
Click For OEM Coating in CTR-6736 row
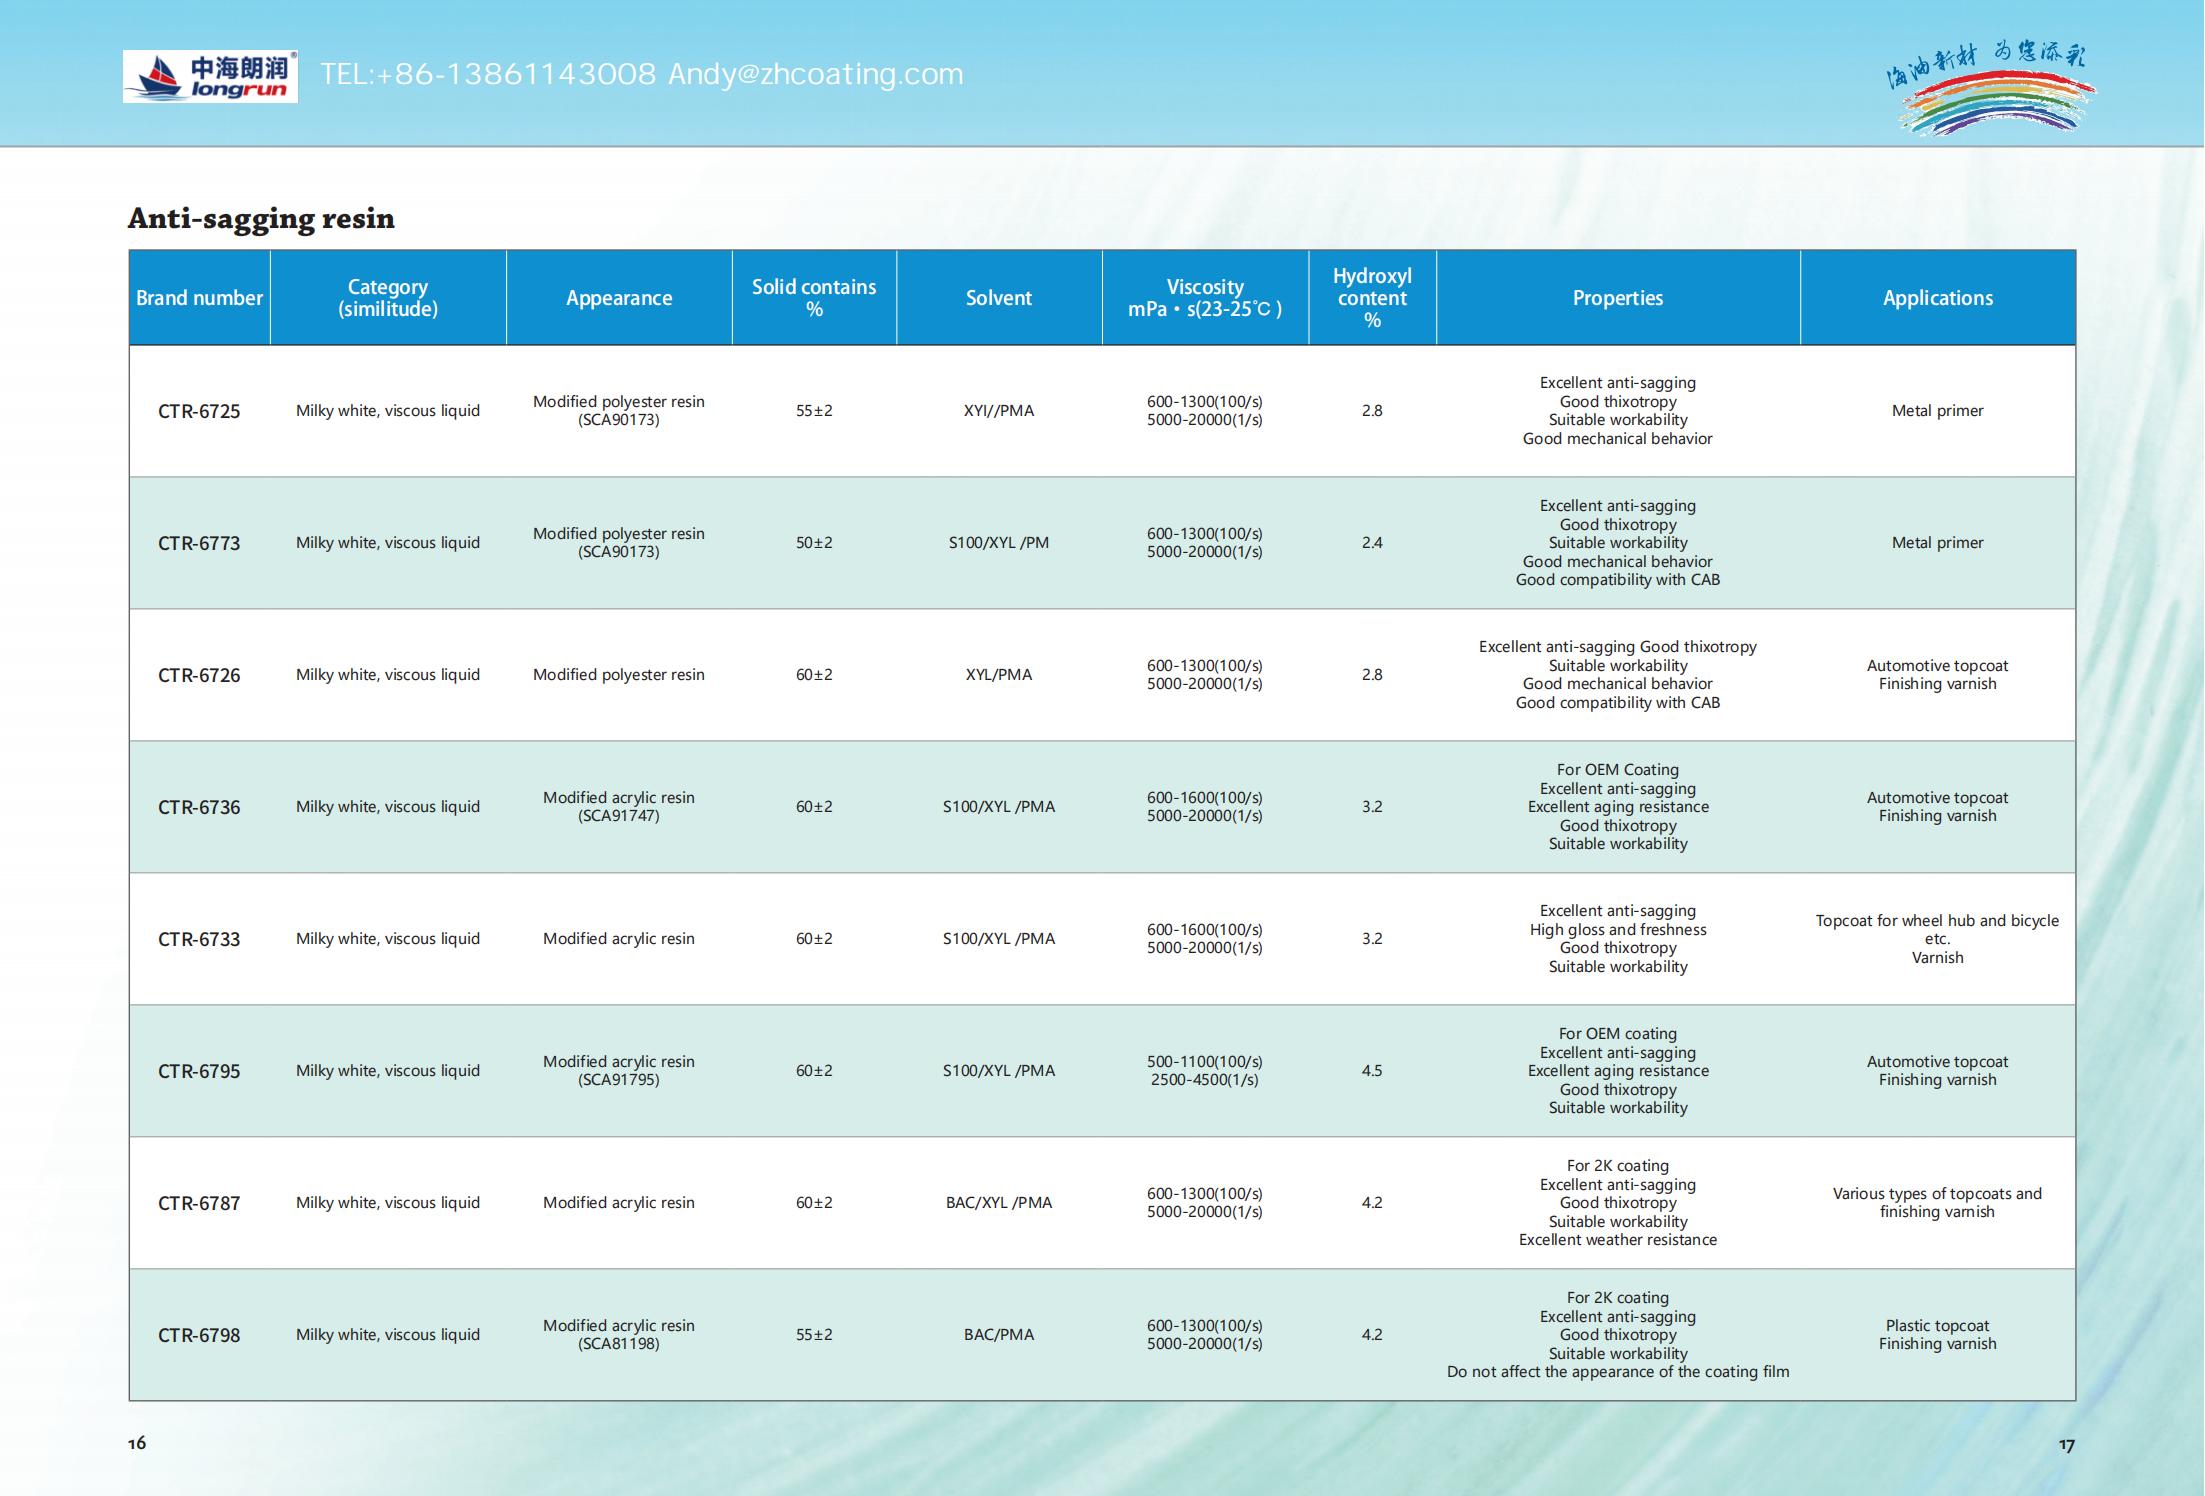[1618, 770]
